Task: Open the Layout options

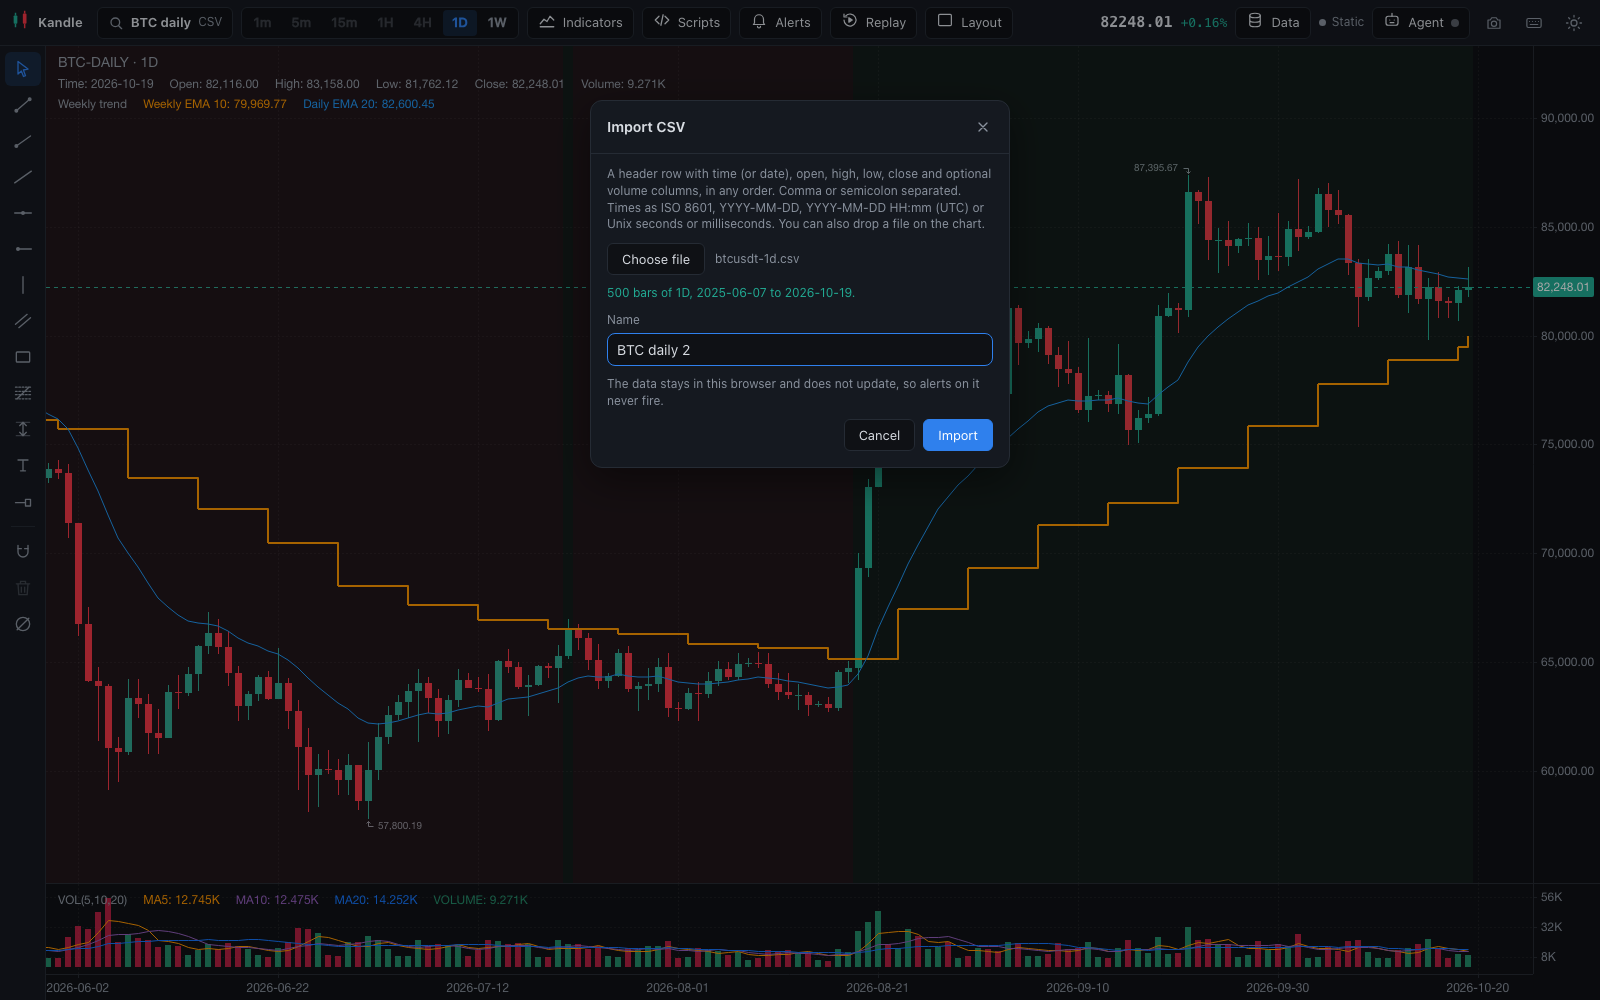Action: point(969,22)
